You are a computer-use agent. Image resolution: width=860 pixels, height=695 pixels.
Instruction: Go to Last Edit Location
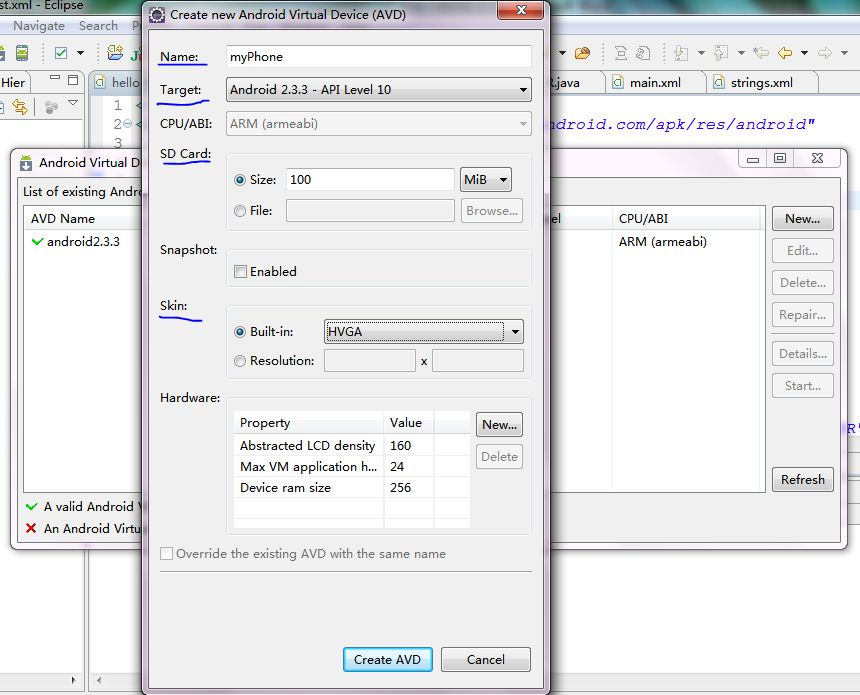(761, 53)
